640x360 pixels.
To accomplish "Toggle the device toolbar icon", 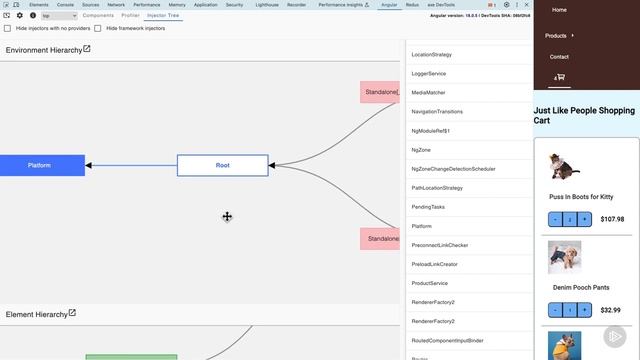I will point(16,5).
